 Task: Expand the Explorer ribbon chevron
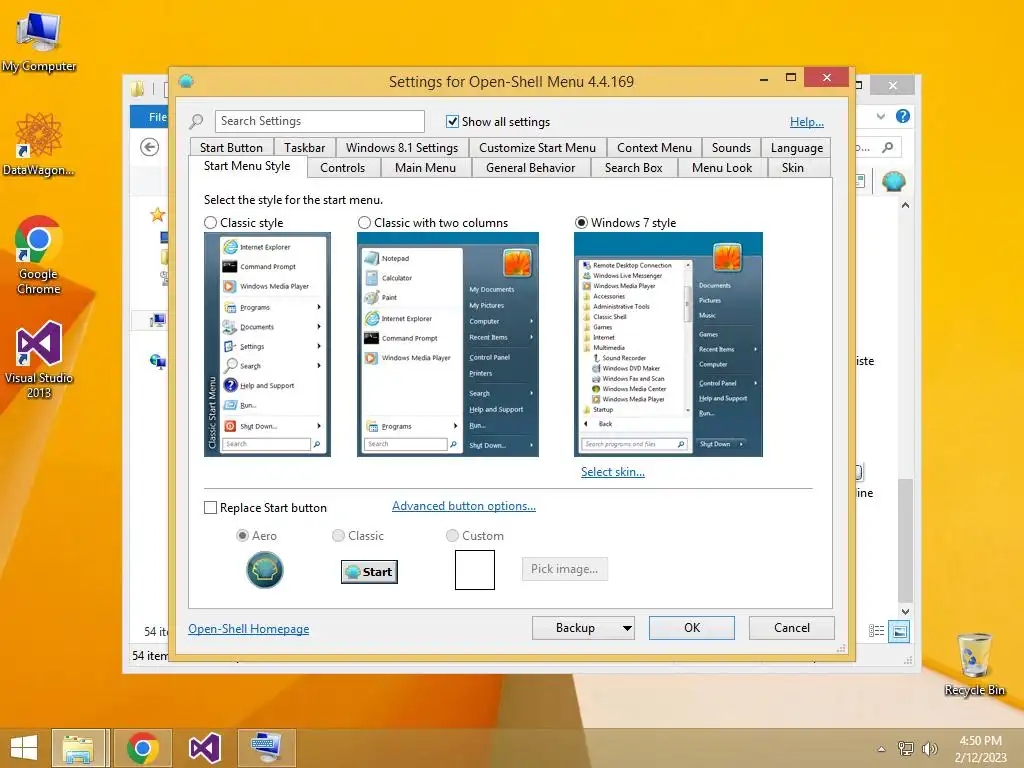[x=881, y=116]
